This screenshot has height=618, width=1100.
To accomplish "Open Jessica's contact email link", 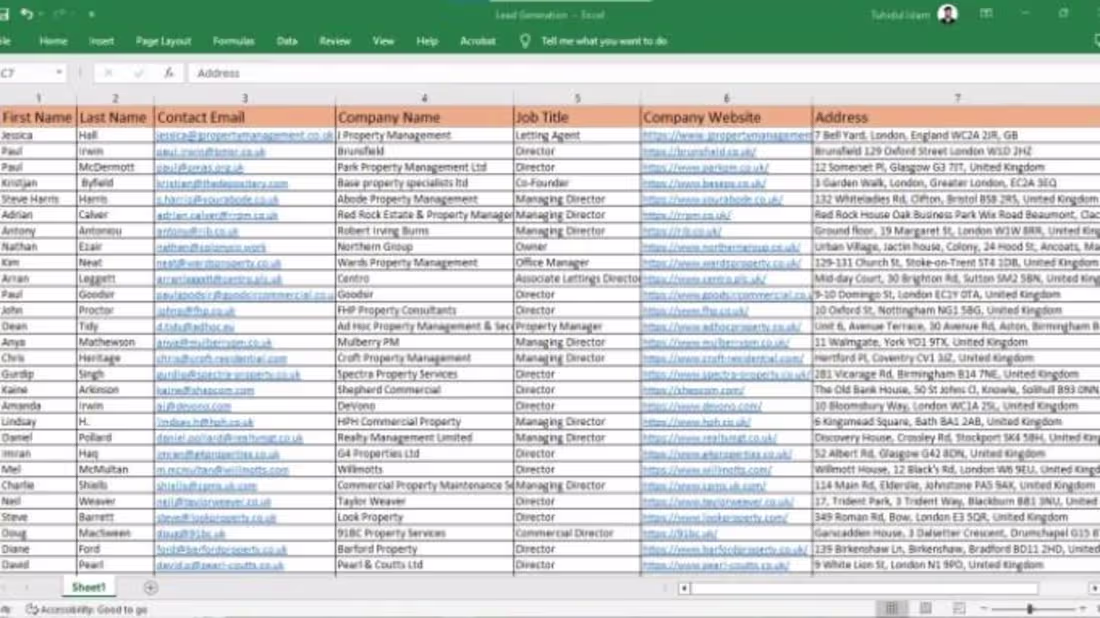I will pos(244,135).
